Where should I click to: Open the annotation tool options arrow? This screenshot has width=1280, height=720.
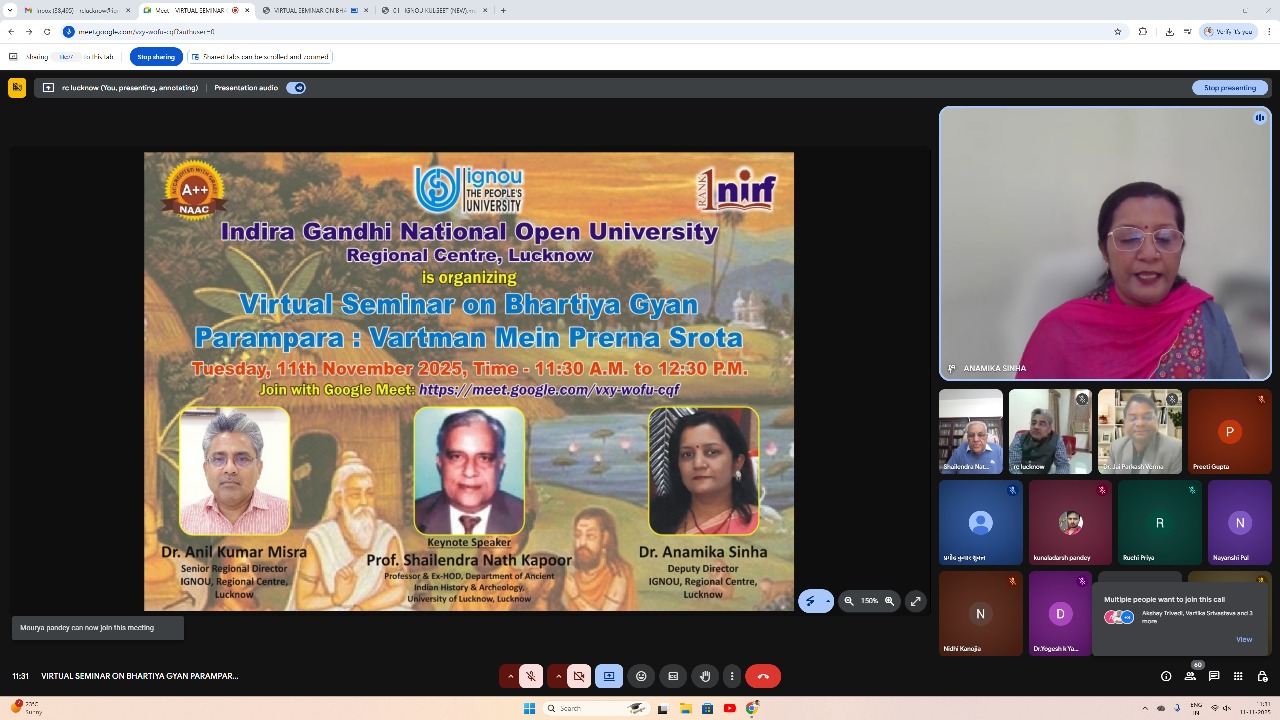tap(827, 601)
